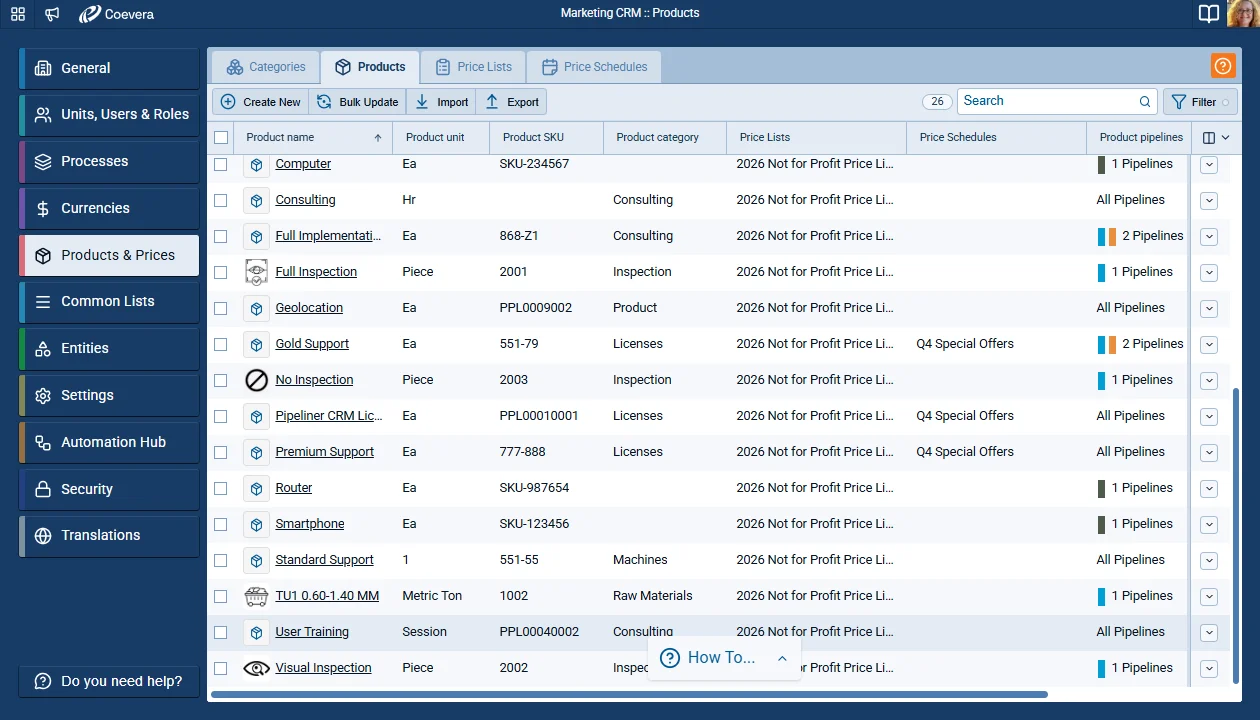Click the TU1 0.60-1.40 MM cart icon
This screenshot has height=720, width=1260.
[256, 596]
